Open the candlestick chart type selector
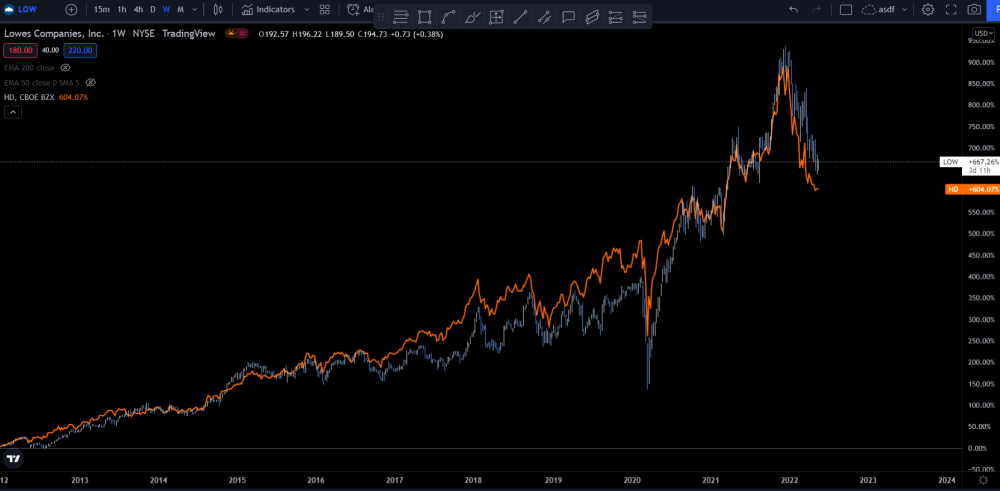1000x491 pixels. pos(218,10)
